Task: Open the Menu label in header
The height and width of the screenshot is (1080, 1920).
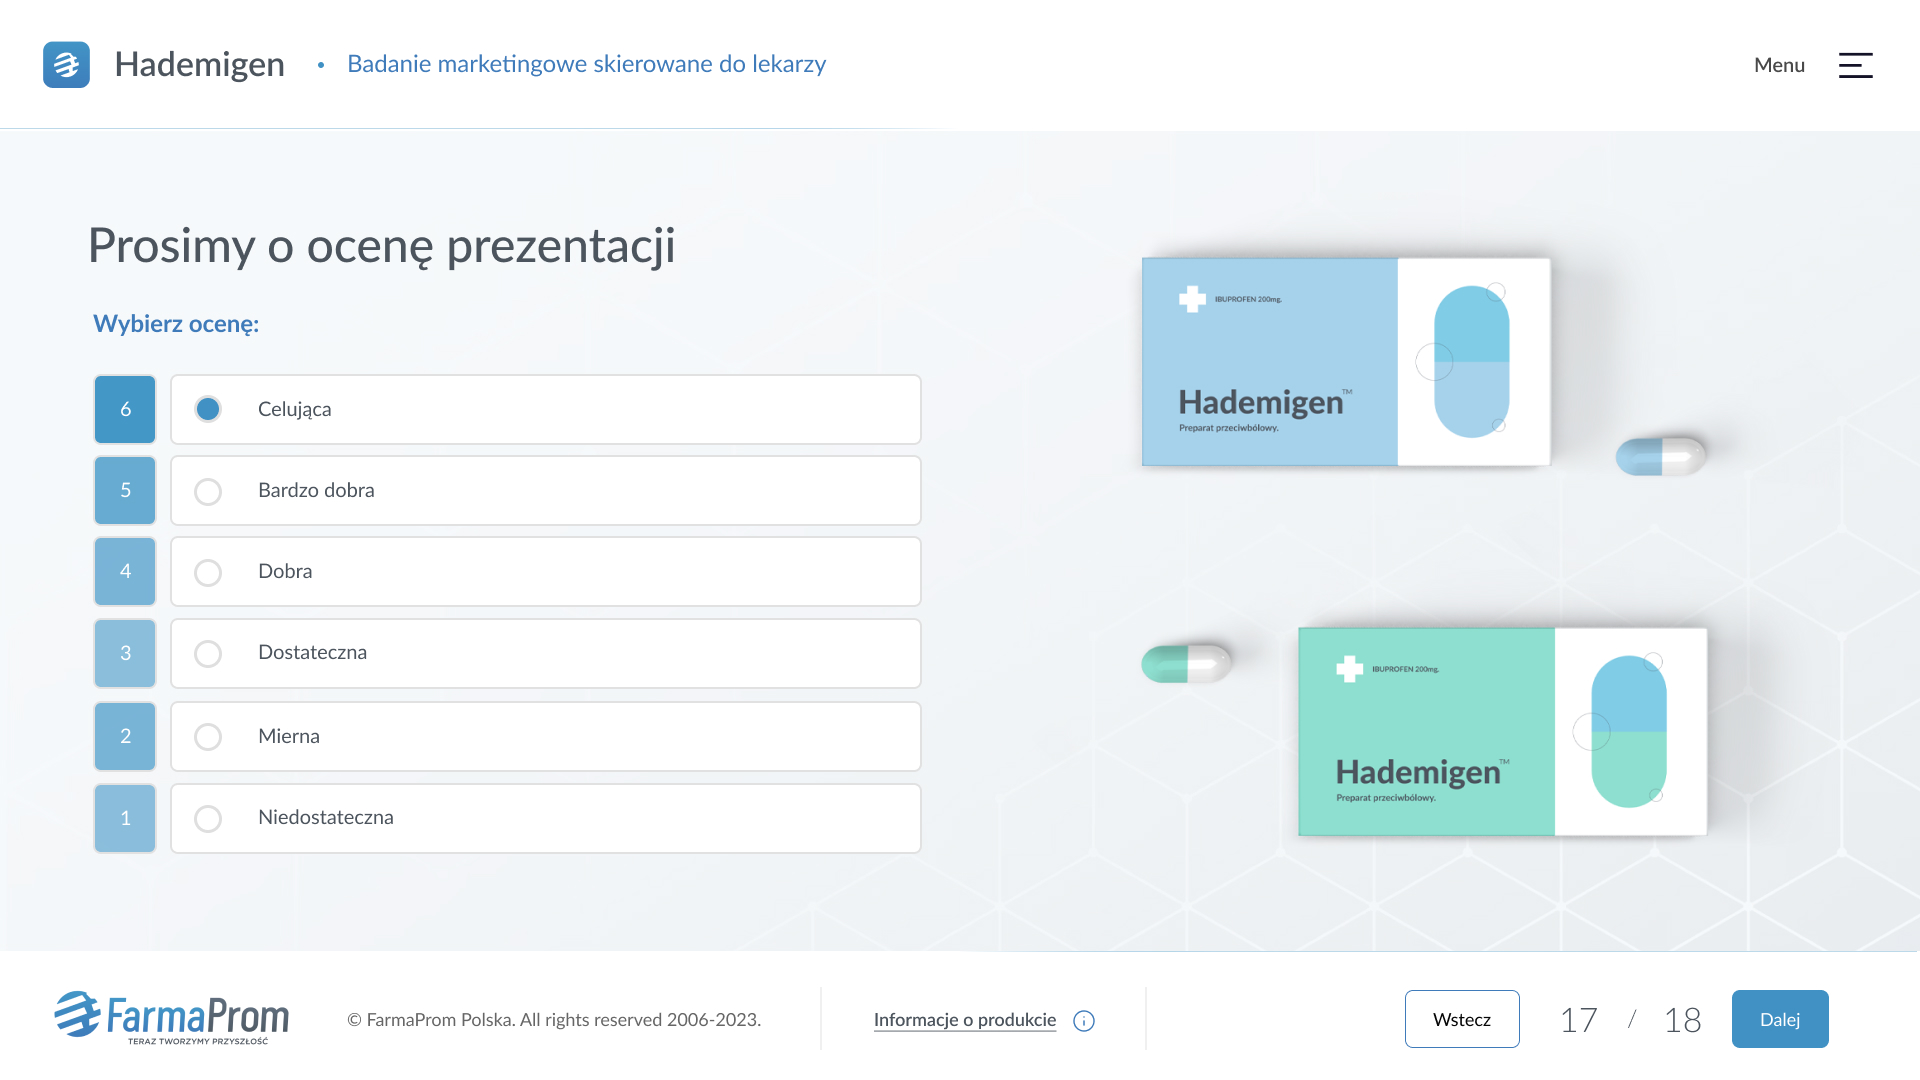Action: 1779,65
